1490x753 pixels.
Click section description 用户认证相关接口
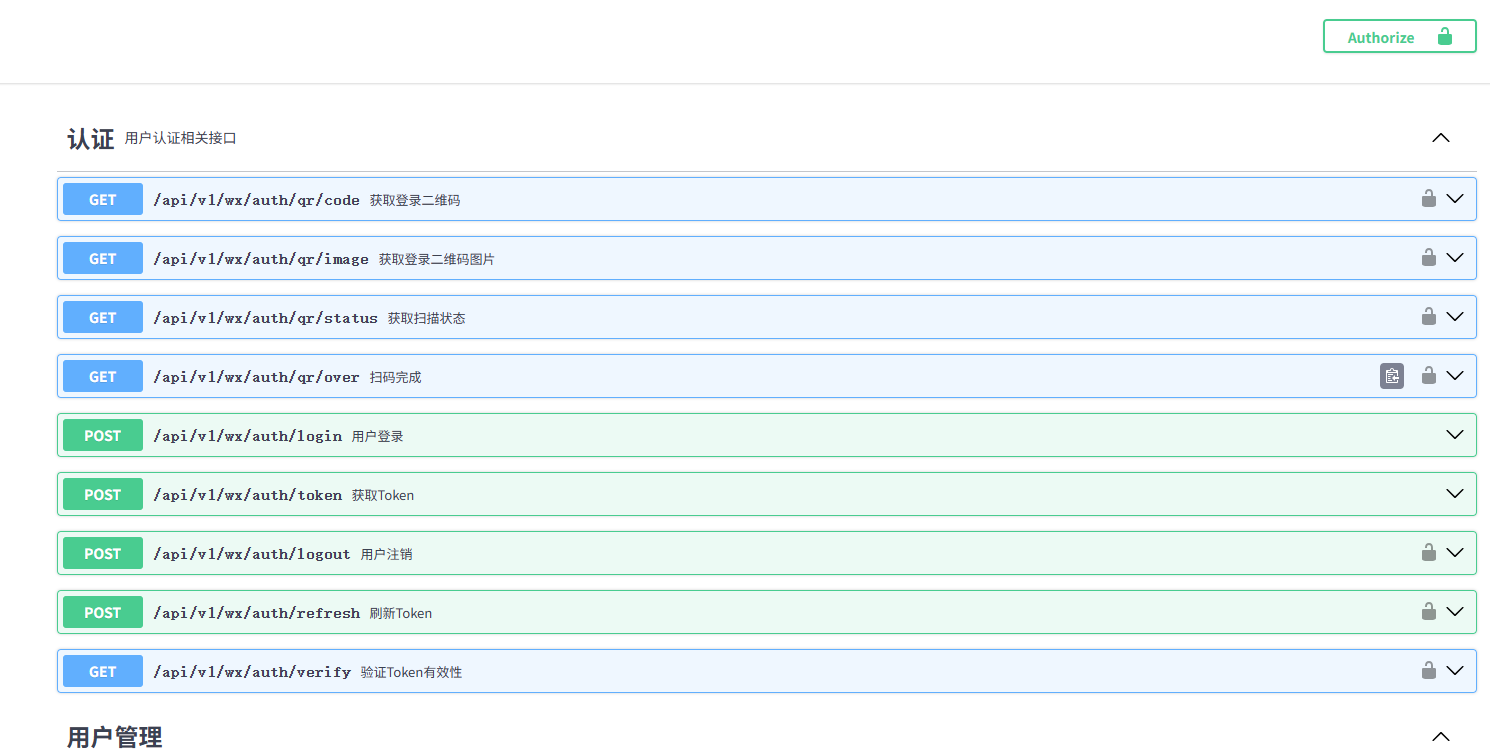coord(181,138)
